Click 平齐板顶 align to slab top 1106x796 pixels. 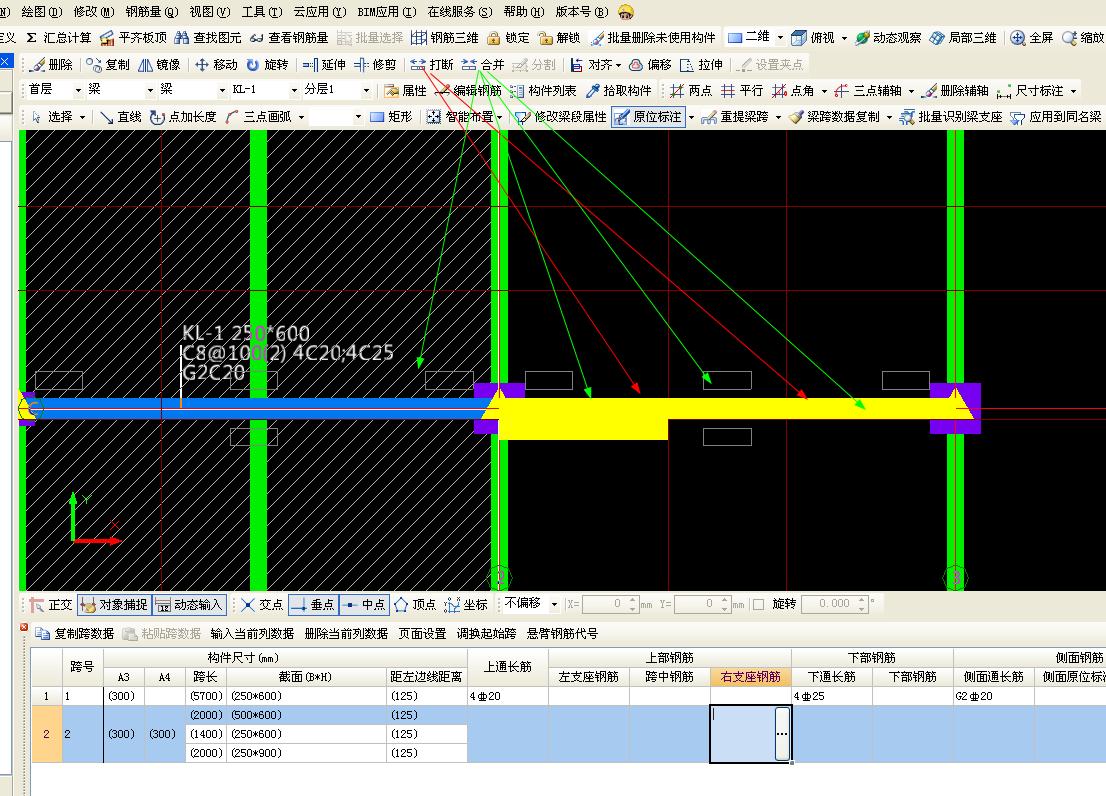(133, 38)
